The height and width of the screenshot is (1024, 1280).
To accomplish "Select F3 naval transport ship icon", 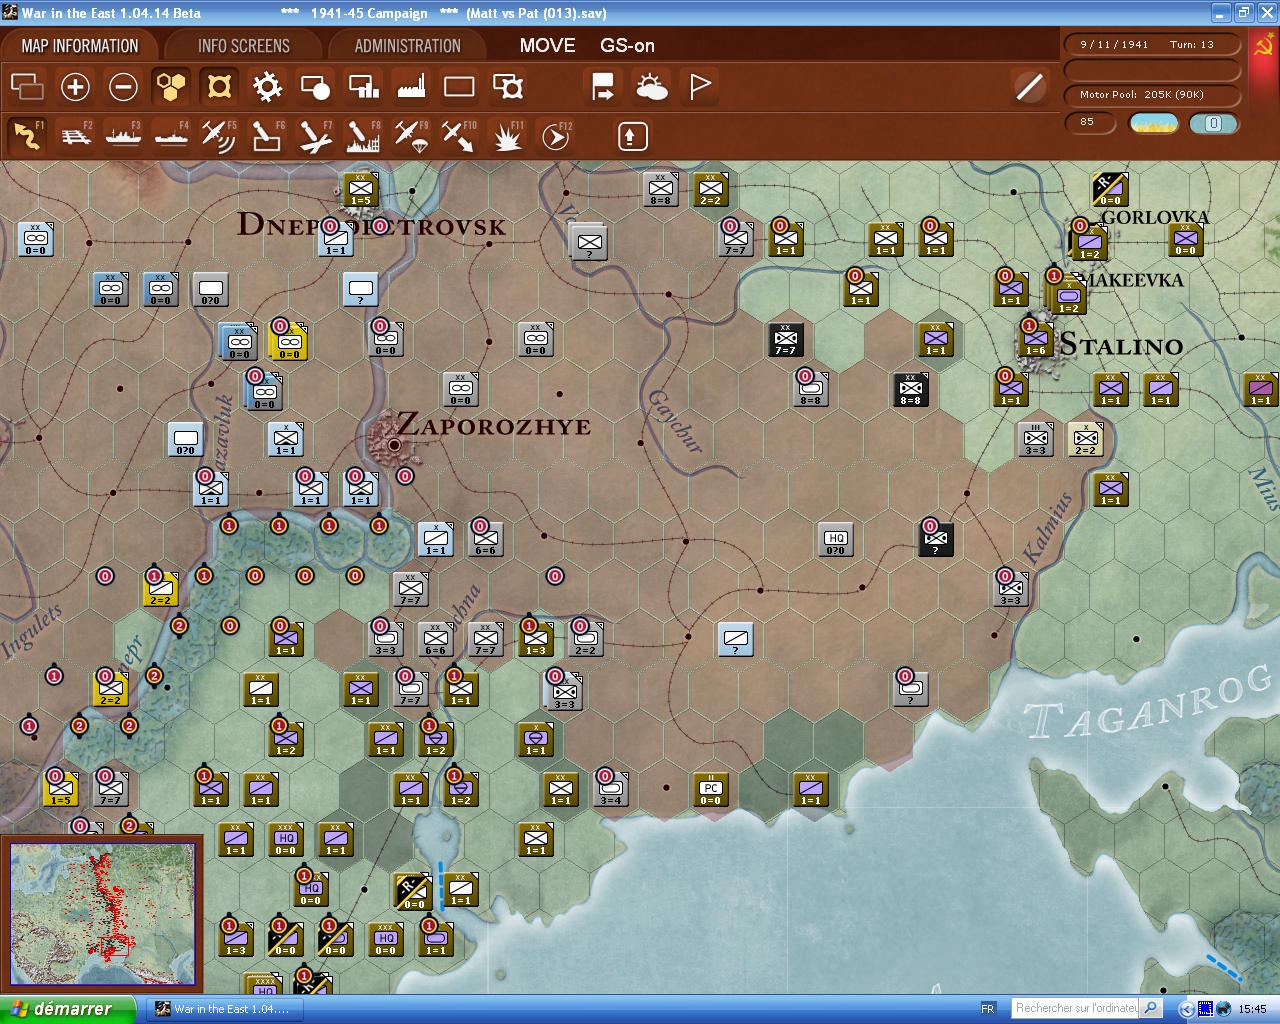I will tap(123, 135).
